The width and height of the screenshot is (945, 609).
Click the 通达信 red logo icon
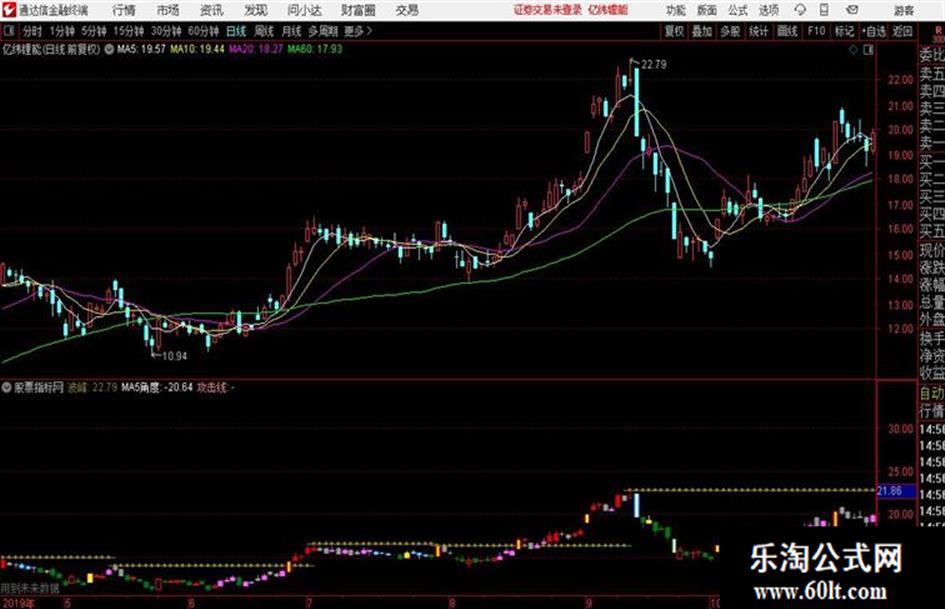pos(8,10)
